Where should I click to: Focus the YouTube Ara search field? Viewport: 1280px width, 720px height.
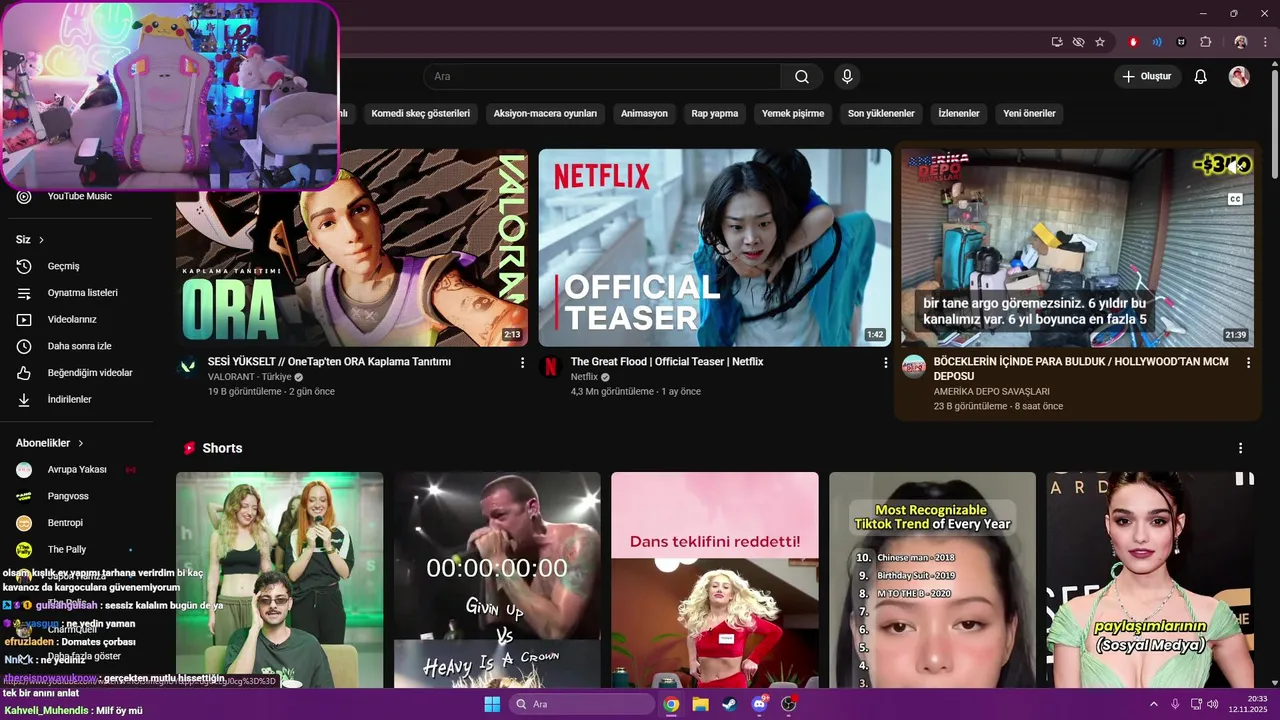pos(603,77)
